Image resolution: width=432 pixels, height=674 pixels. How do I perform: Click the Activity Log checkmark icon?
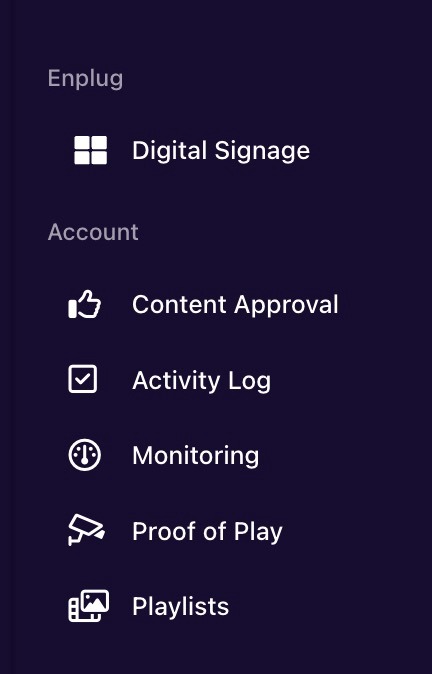coord(83,379)
